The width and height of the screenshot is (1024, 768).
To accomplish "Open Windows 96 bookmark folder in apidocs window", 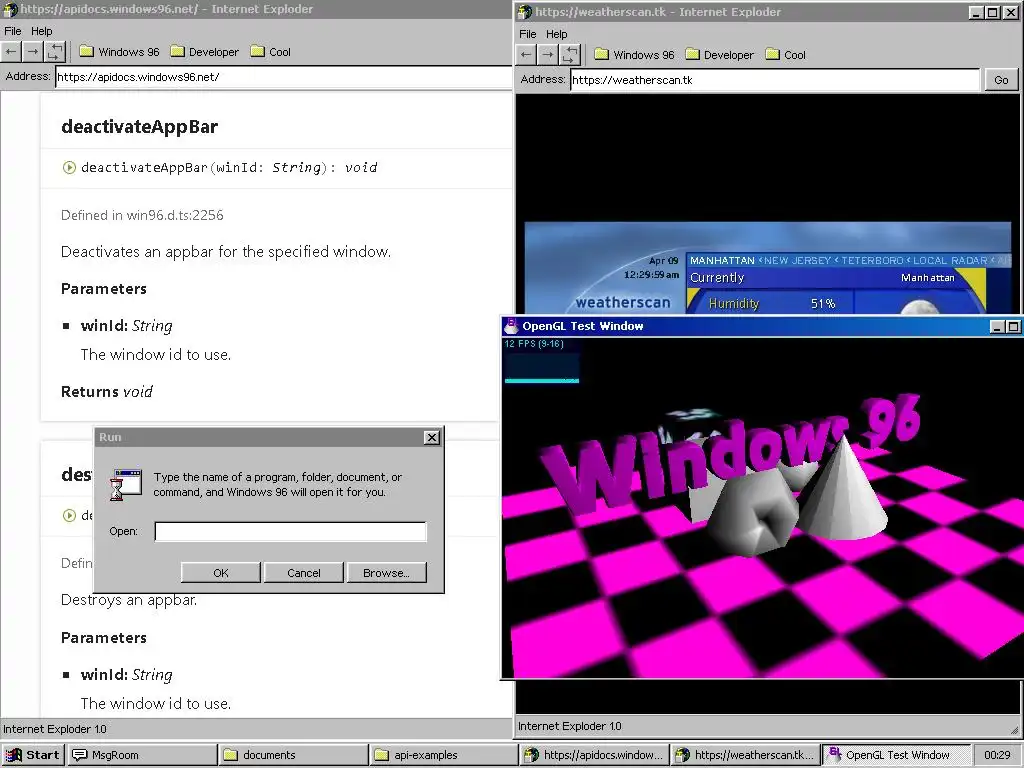I will (x=119, y=52).
